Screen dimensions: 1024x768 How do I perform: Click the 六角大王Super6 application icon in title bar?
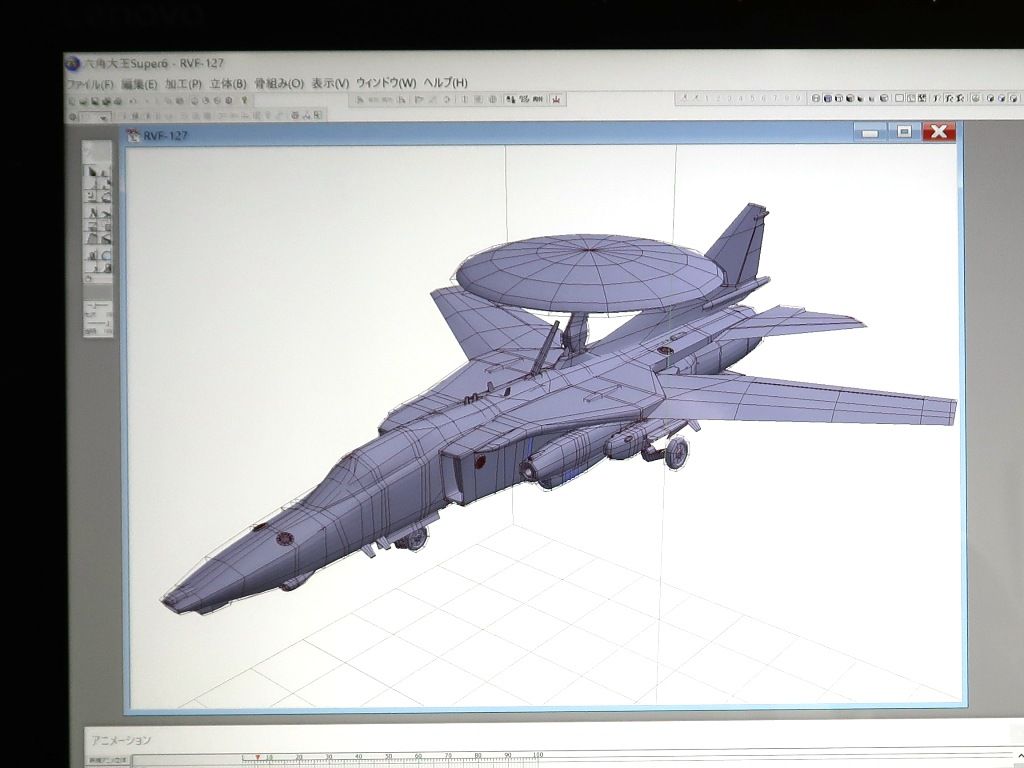pyautogui.click(x=71, y=65)
